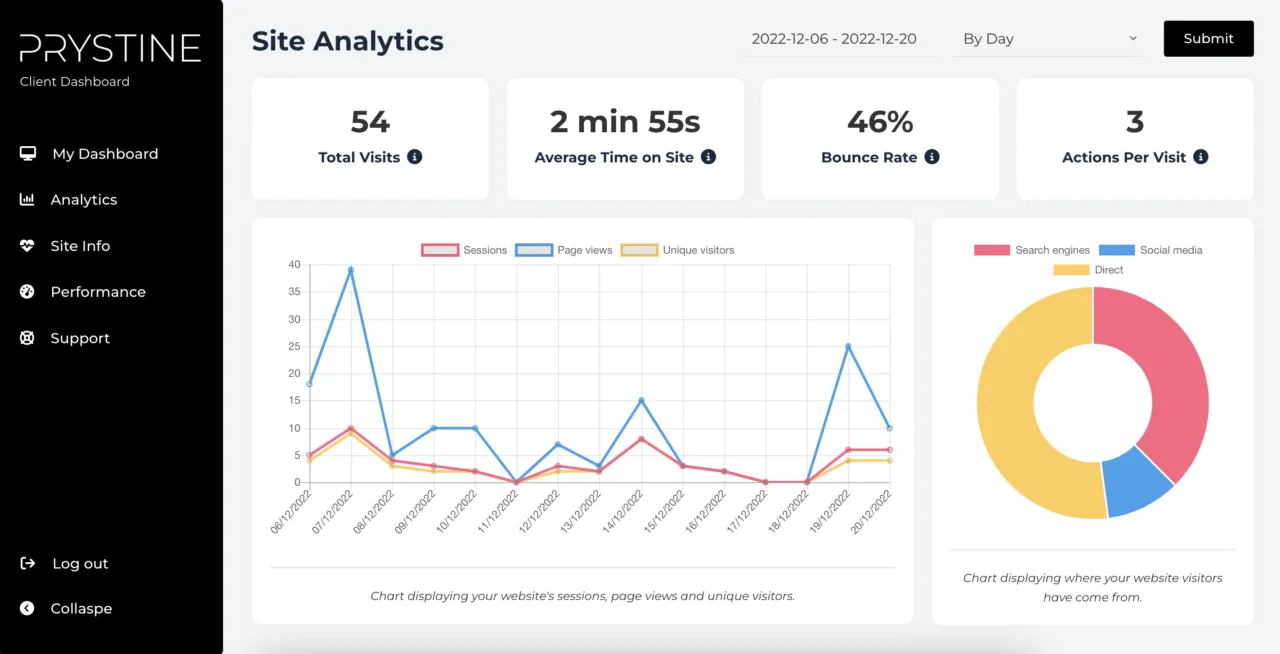1280x654 pixels.
Task: Open the By Day dropdown
Action: coord(1047,39)
